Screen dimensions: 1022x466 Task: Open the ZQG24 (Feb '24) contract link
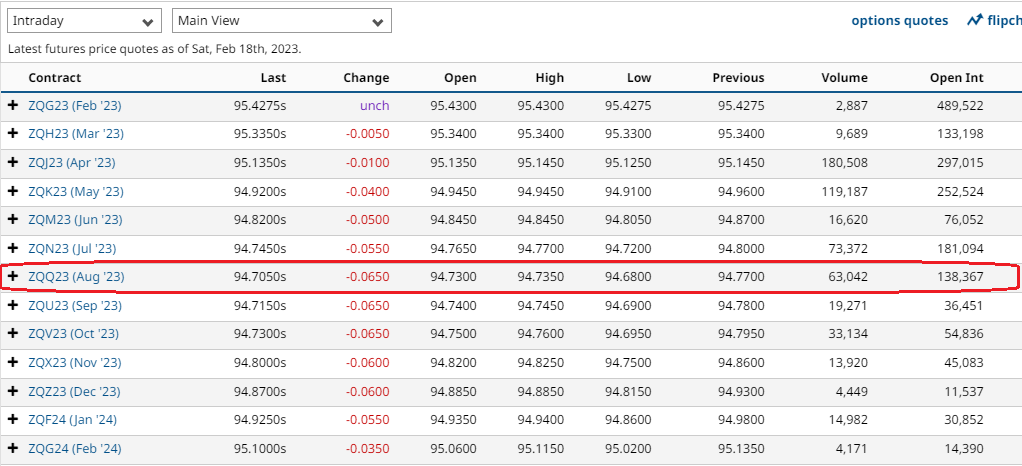[x=74, y=449]
